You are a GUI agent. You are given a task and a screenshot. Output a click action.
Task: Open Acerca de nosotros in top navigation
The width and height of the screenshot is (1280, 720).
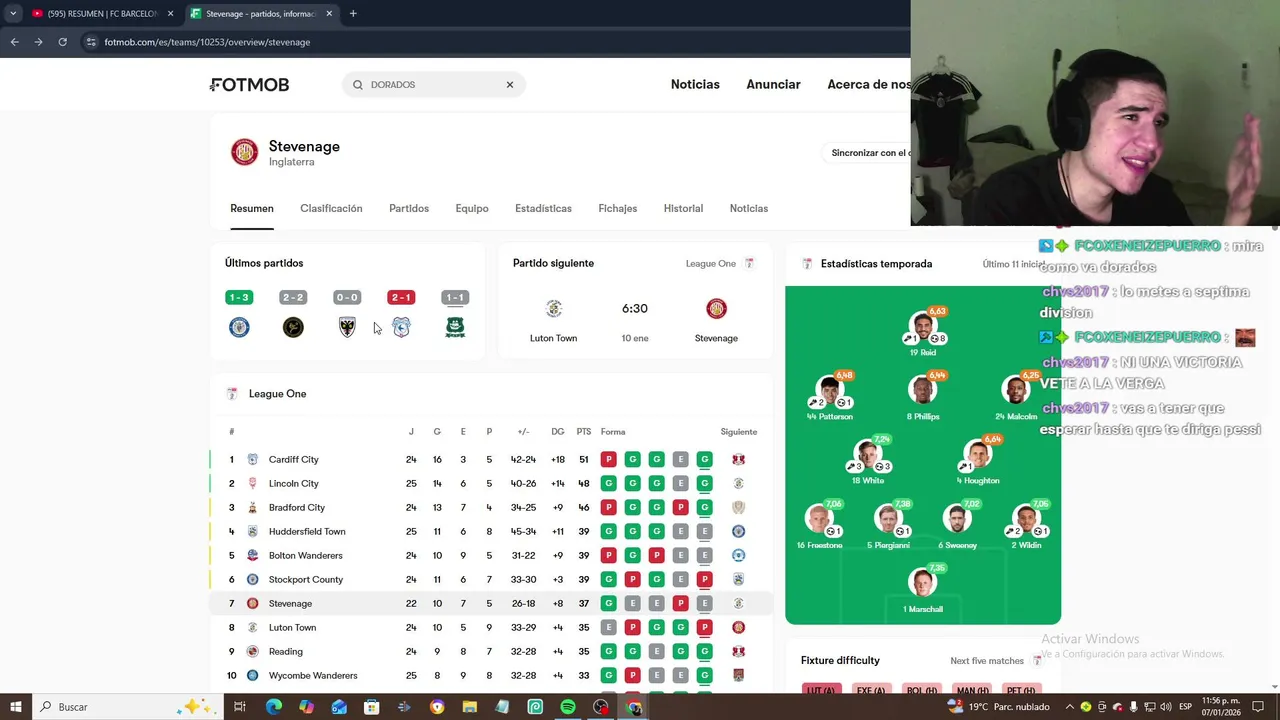tap(869, 85)
